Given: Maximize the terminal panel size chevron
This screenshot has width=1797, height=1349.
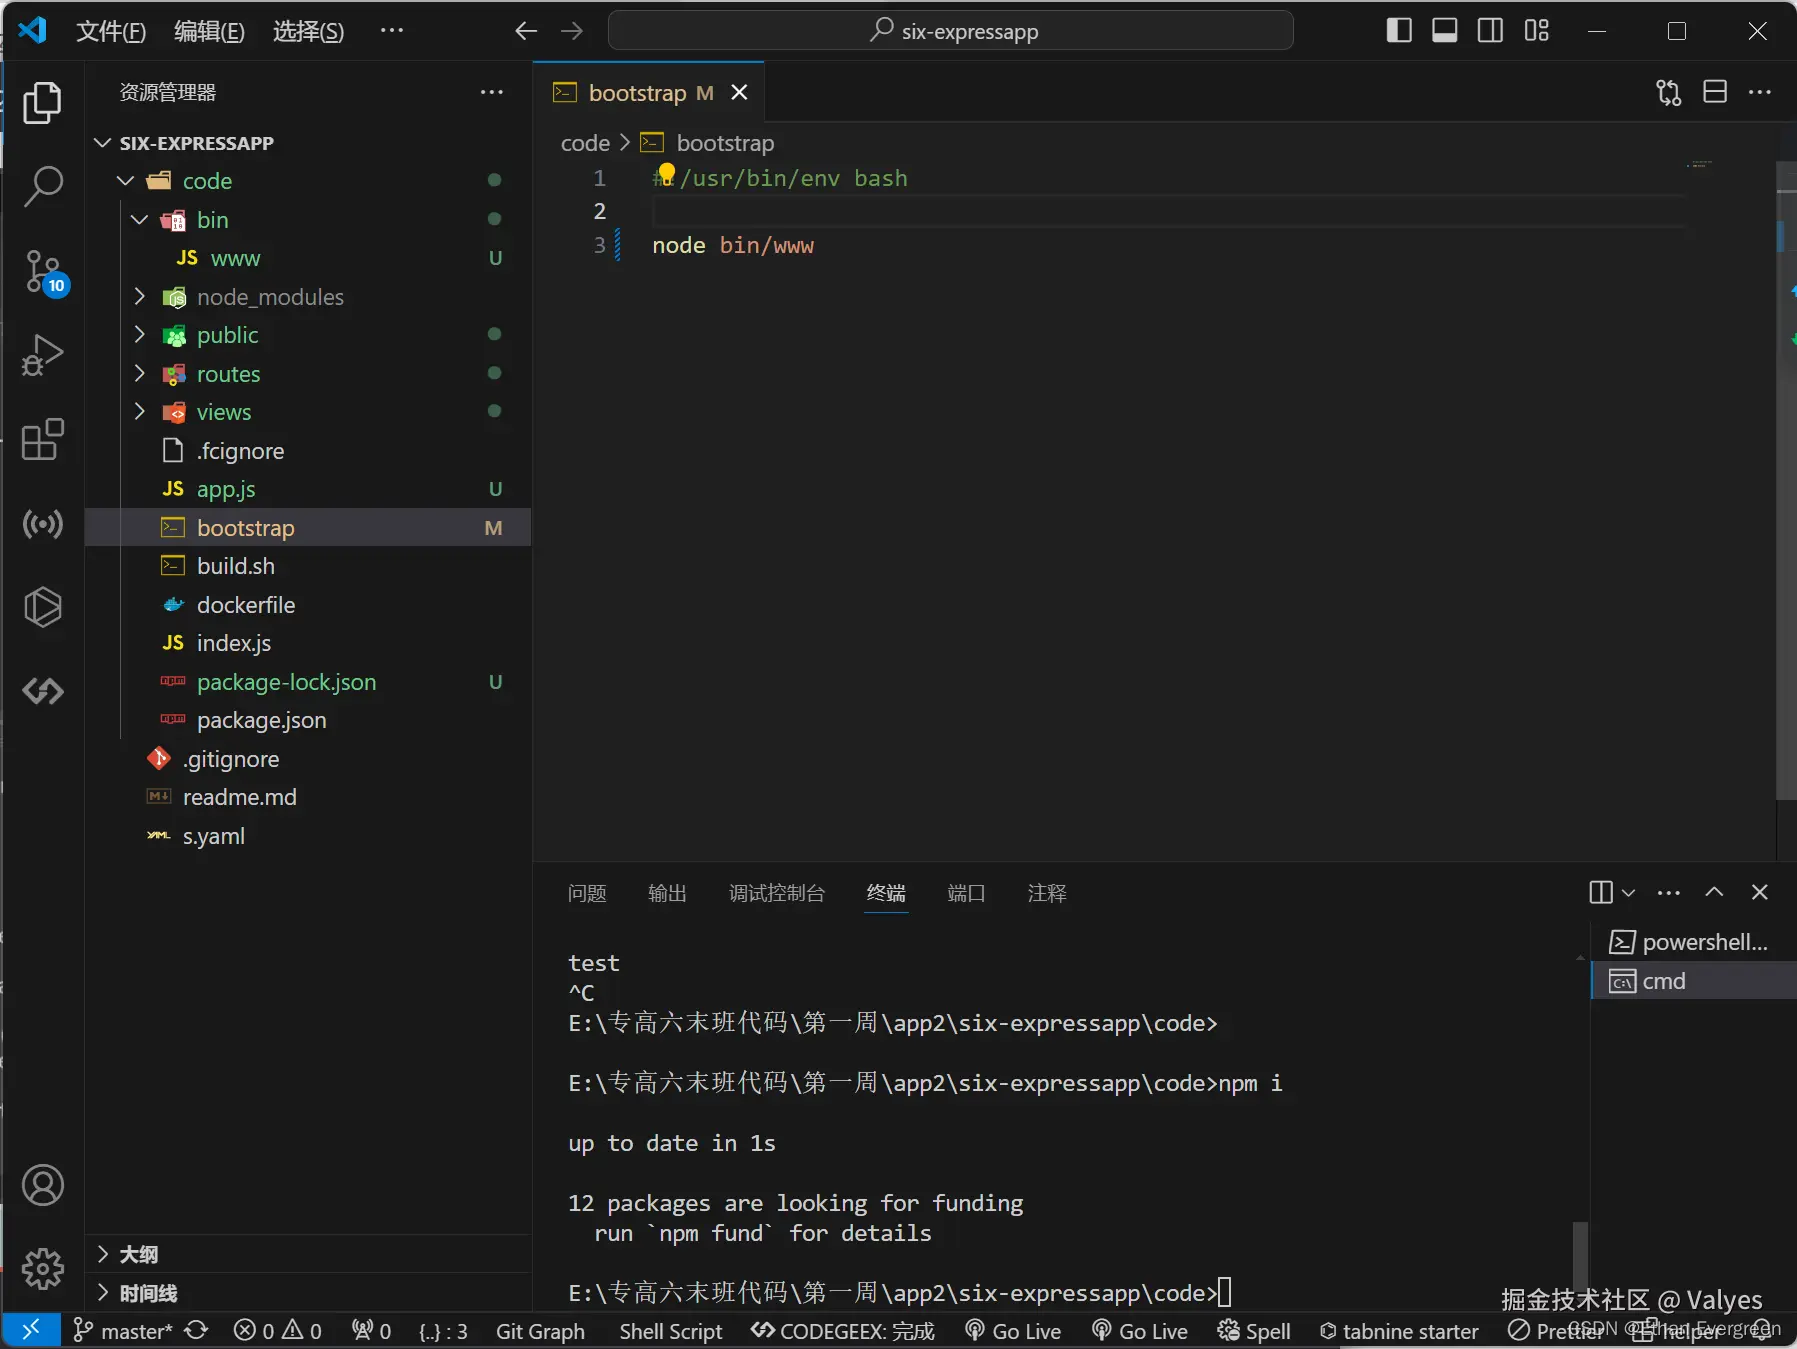Looking at the screenshot, I should [1714, 892].
